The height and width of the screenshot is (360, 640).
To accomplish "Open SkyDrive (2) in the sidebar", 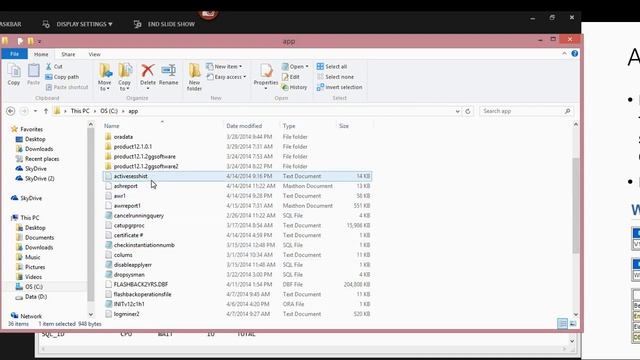I will [40, 178].
